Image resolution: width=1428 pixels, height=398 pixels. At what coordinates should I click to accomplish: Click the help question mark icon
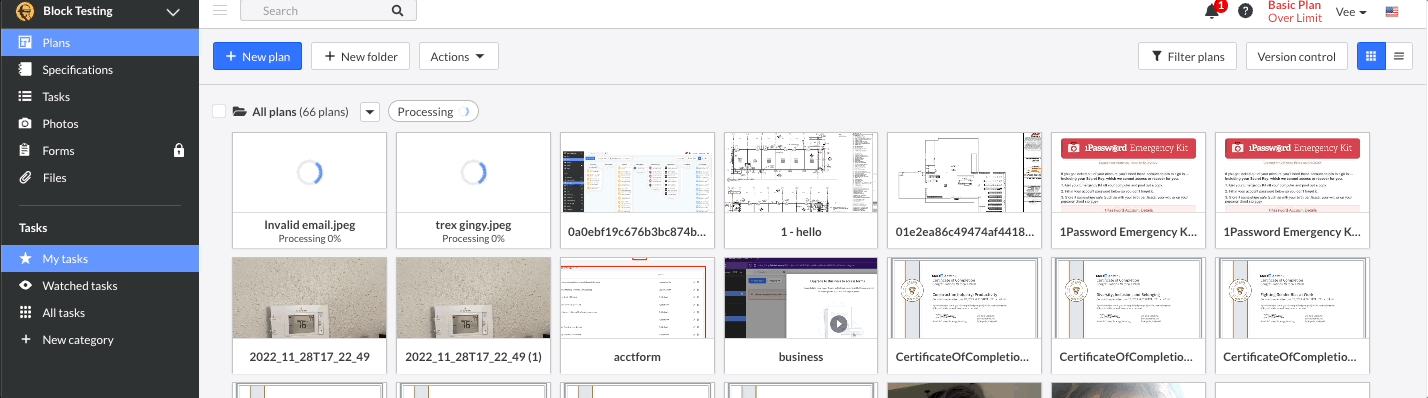1245,11
